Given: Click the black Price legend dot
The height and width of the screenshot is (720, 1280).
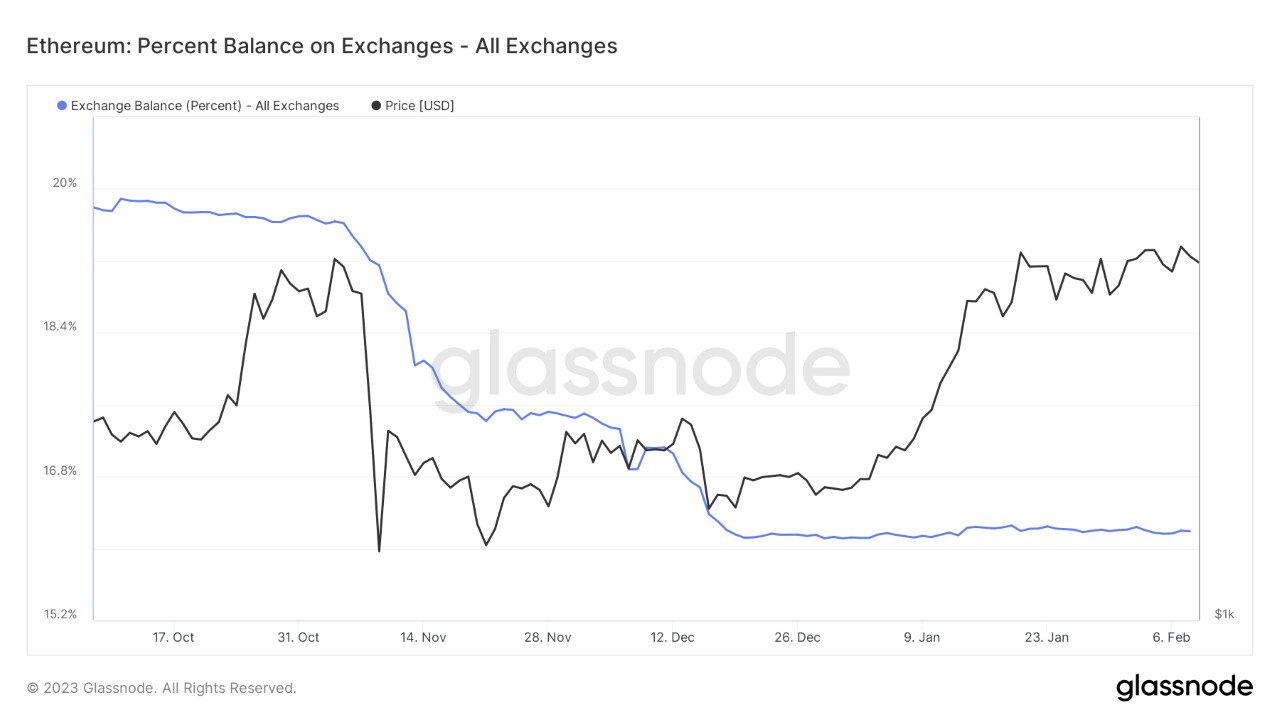Looking at the screenshot, I should (376, 106).
